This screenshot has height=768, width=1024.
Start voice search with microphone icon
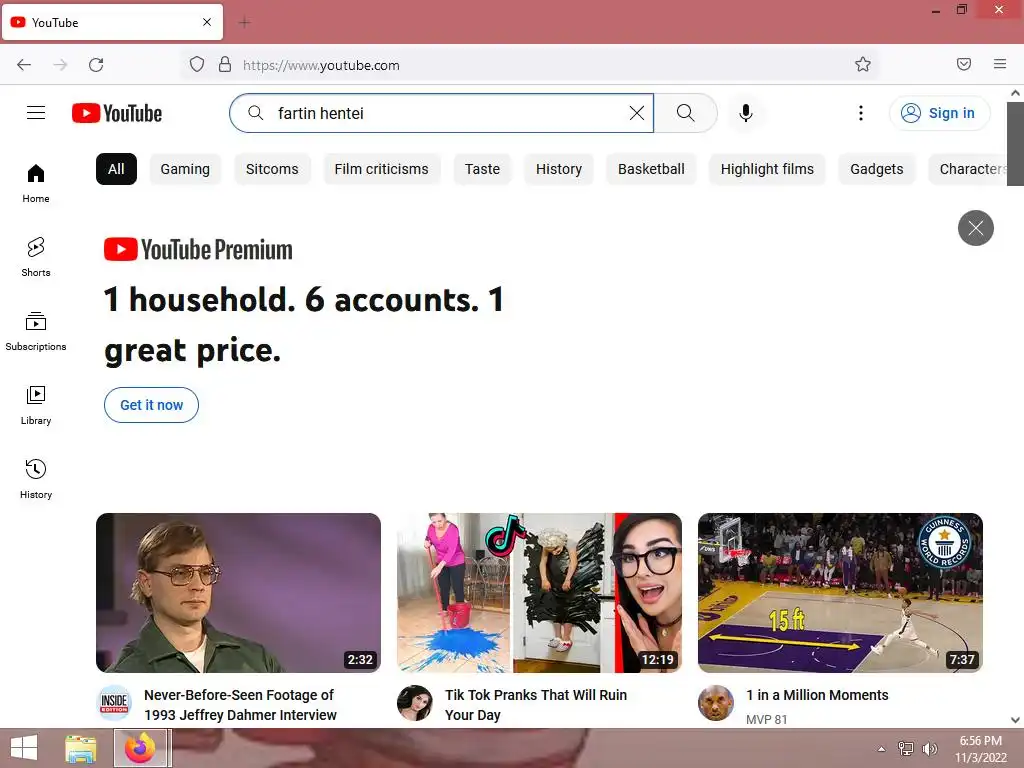[746, 113]
